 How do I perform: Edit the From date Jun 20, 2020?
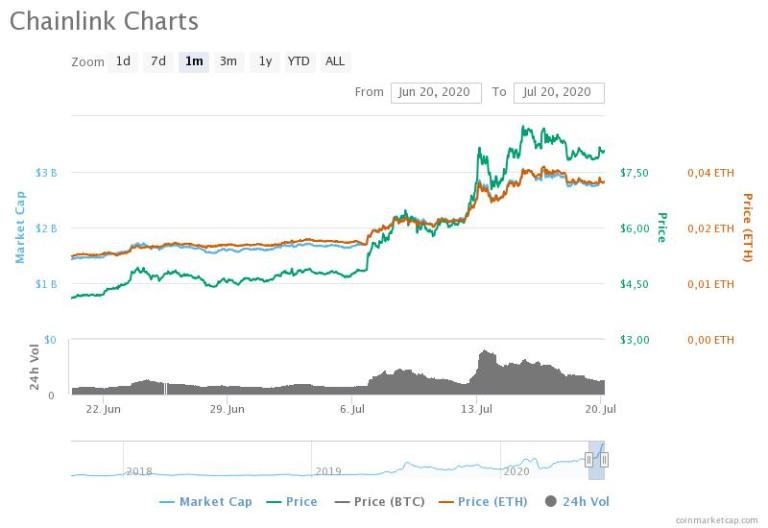tap(436, 93)
